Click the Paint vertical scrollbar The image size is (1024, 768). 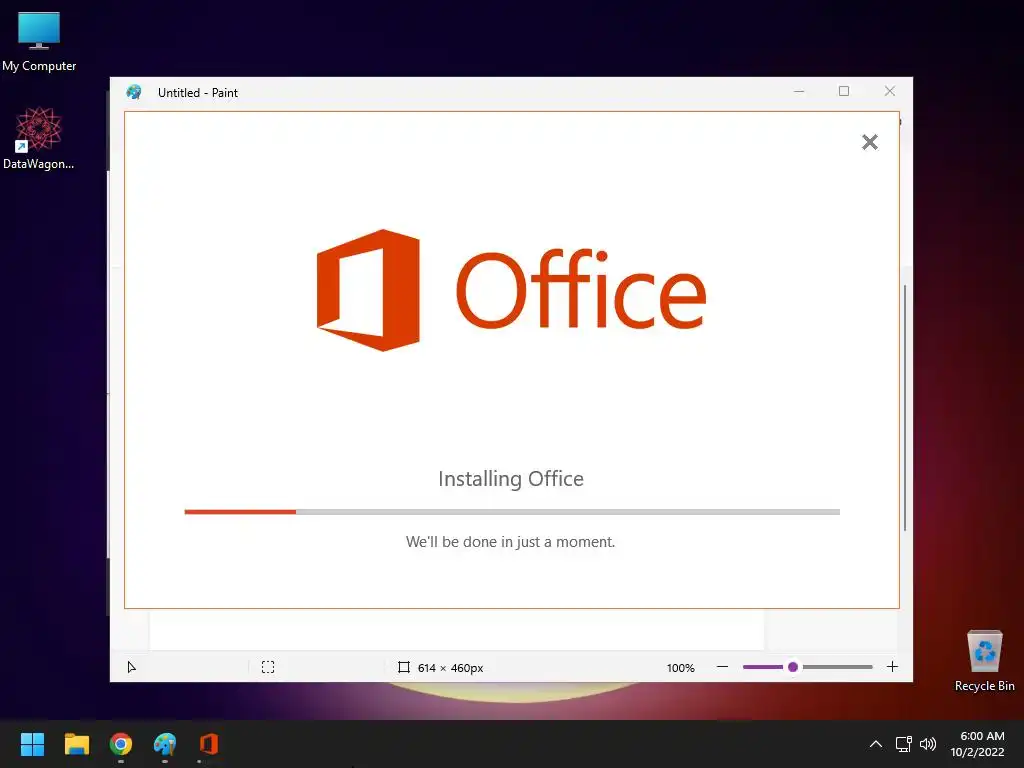point(904,408)
